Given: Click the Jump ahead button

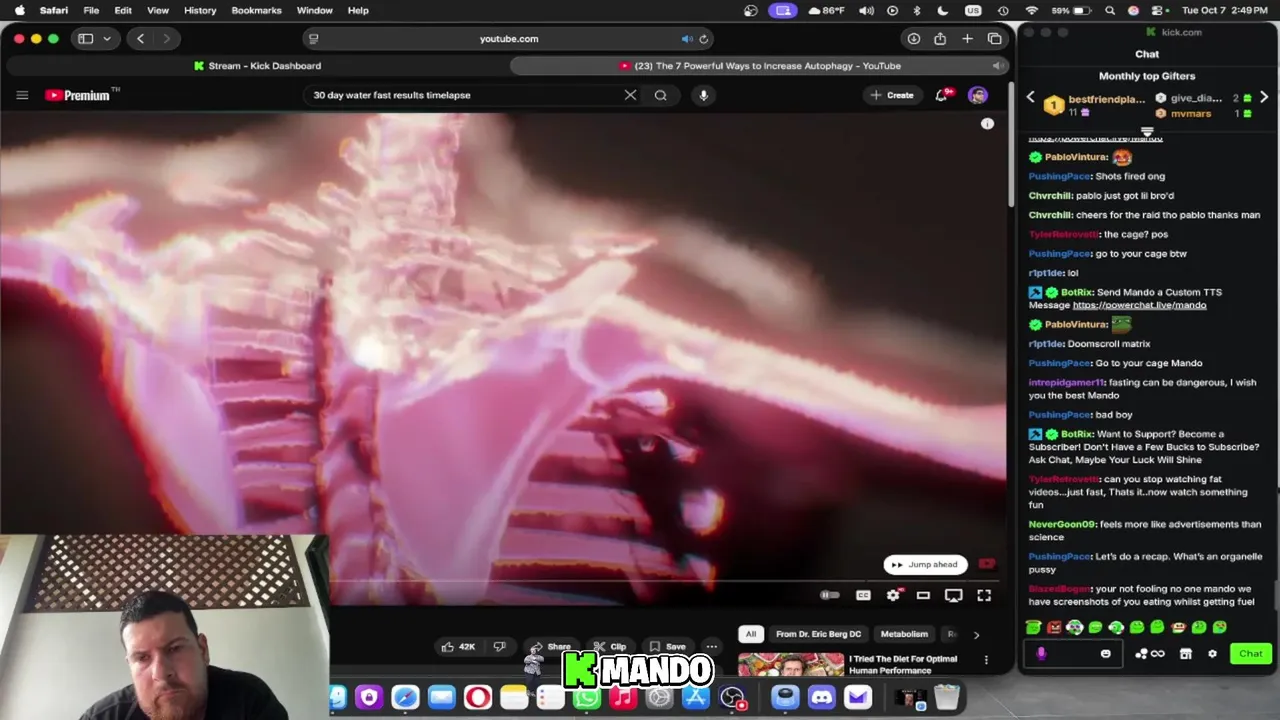Looking at the screenshot, I should click(x=925, y=564).
